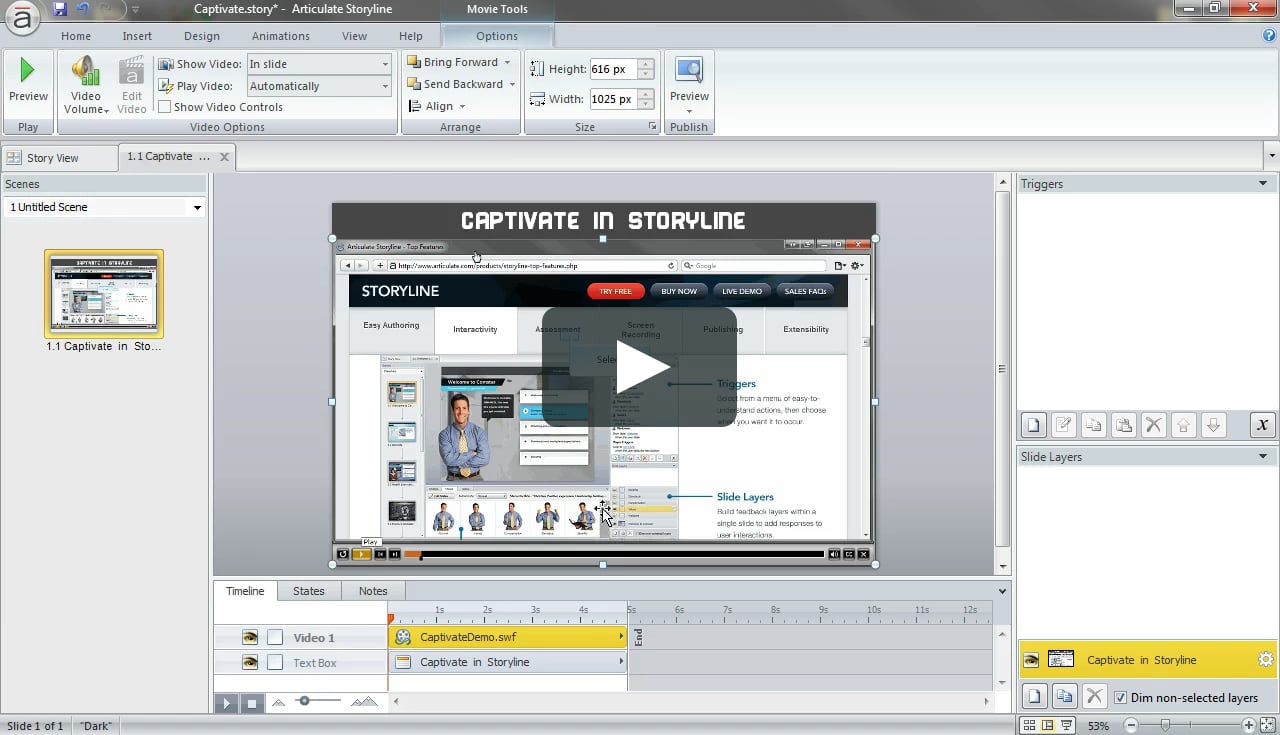Switch to the Notes tab

point(373,591)
